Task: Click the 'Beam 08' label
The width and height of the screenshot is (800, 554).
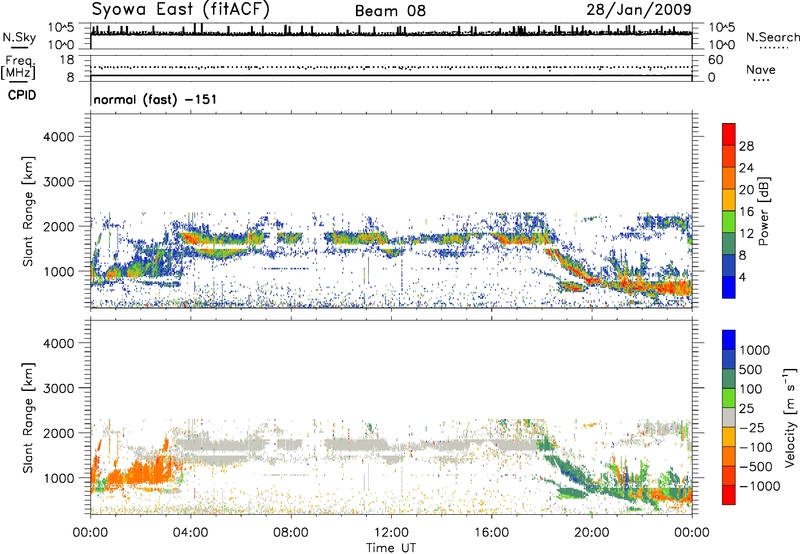Action: 390,11
